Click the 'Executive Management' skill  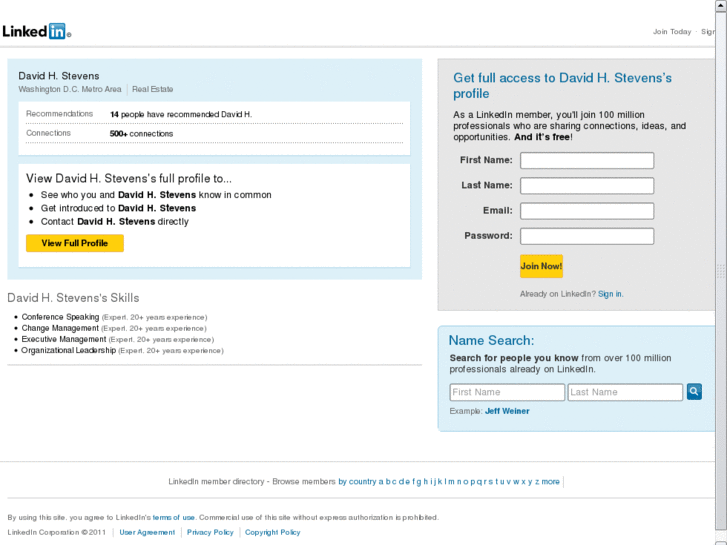(64, 339)
